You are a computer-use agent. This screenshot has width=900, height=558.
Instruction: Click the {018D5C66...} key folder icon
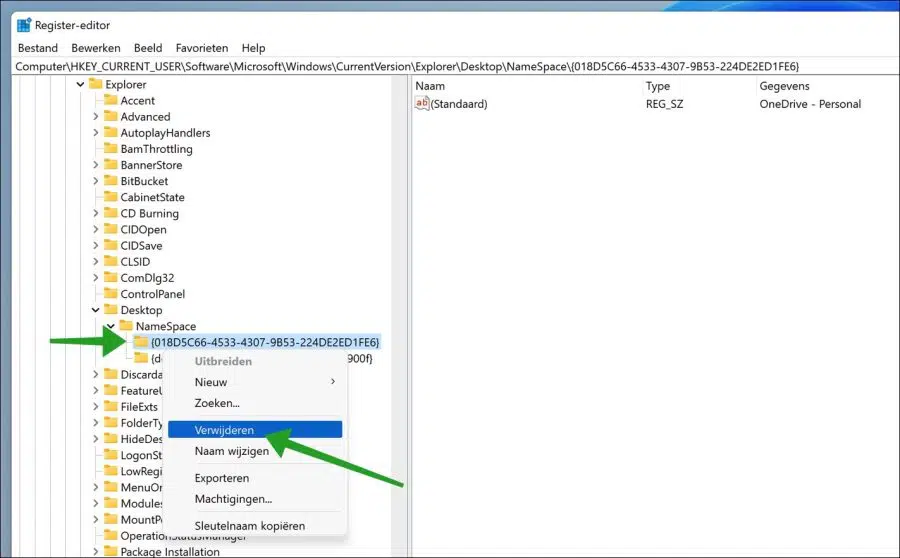[141, 342]
